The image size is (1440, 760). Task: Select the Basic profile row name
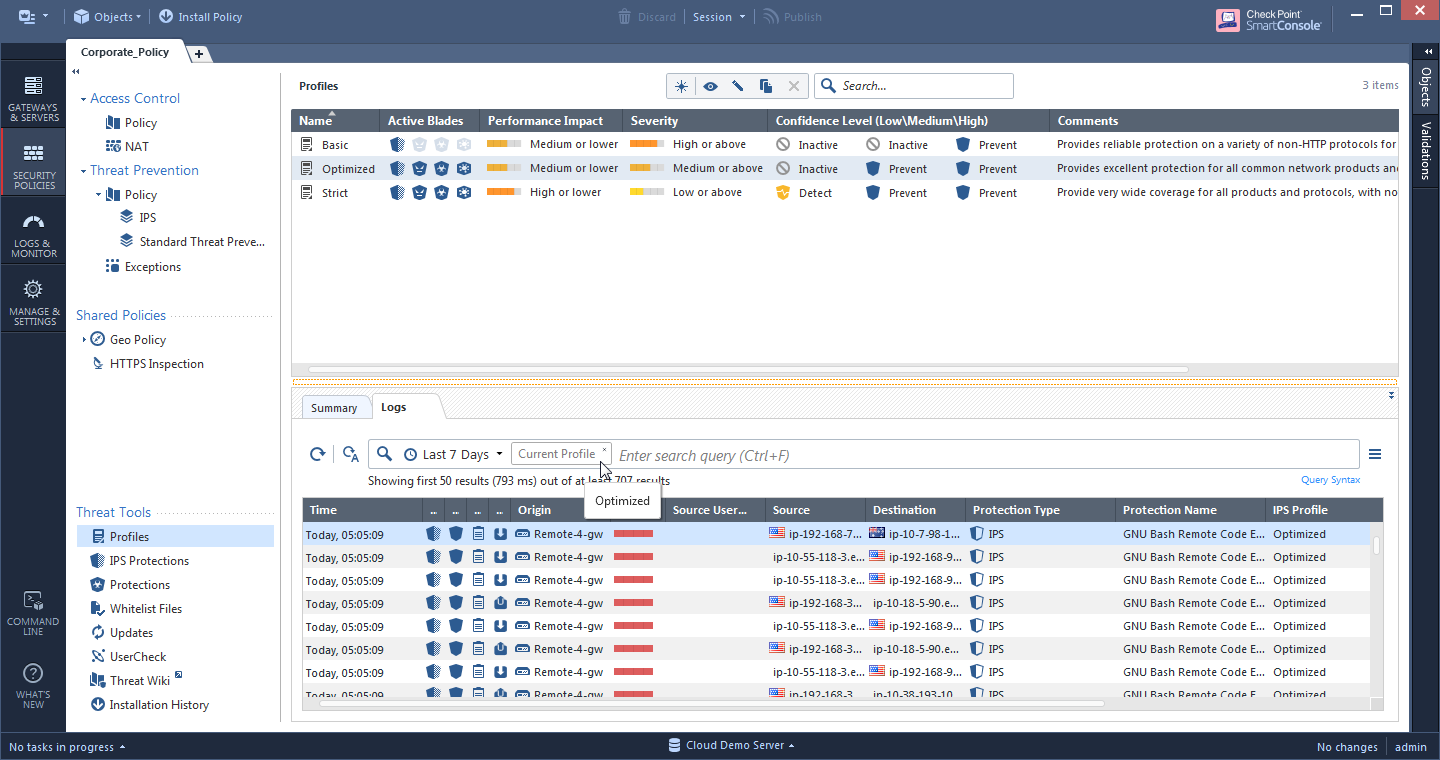click(x=335, y=145)
